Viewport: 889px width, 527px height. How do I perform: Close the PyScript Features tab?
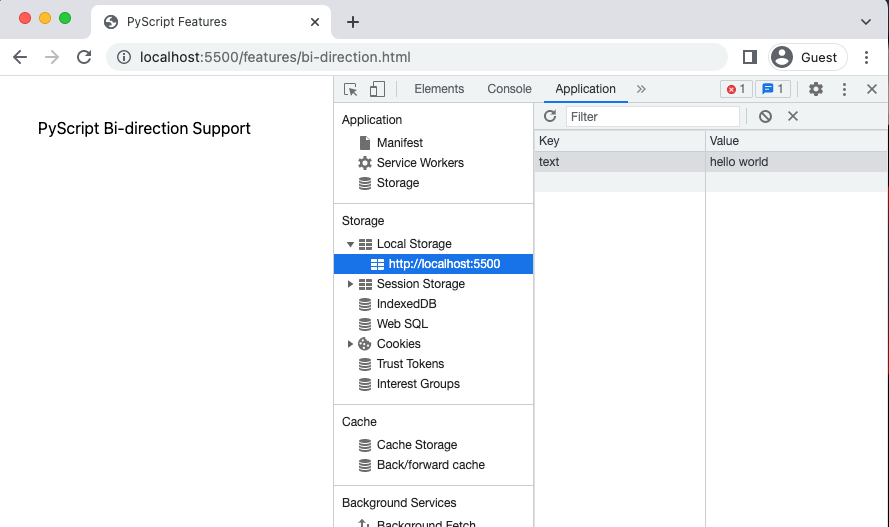tap(315, 22)
